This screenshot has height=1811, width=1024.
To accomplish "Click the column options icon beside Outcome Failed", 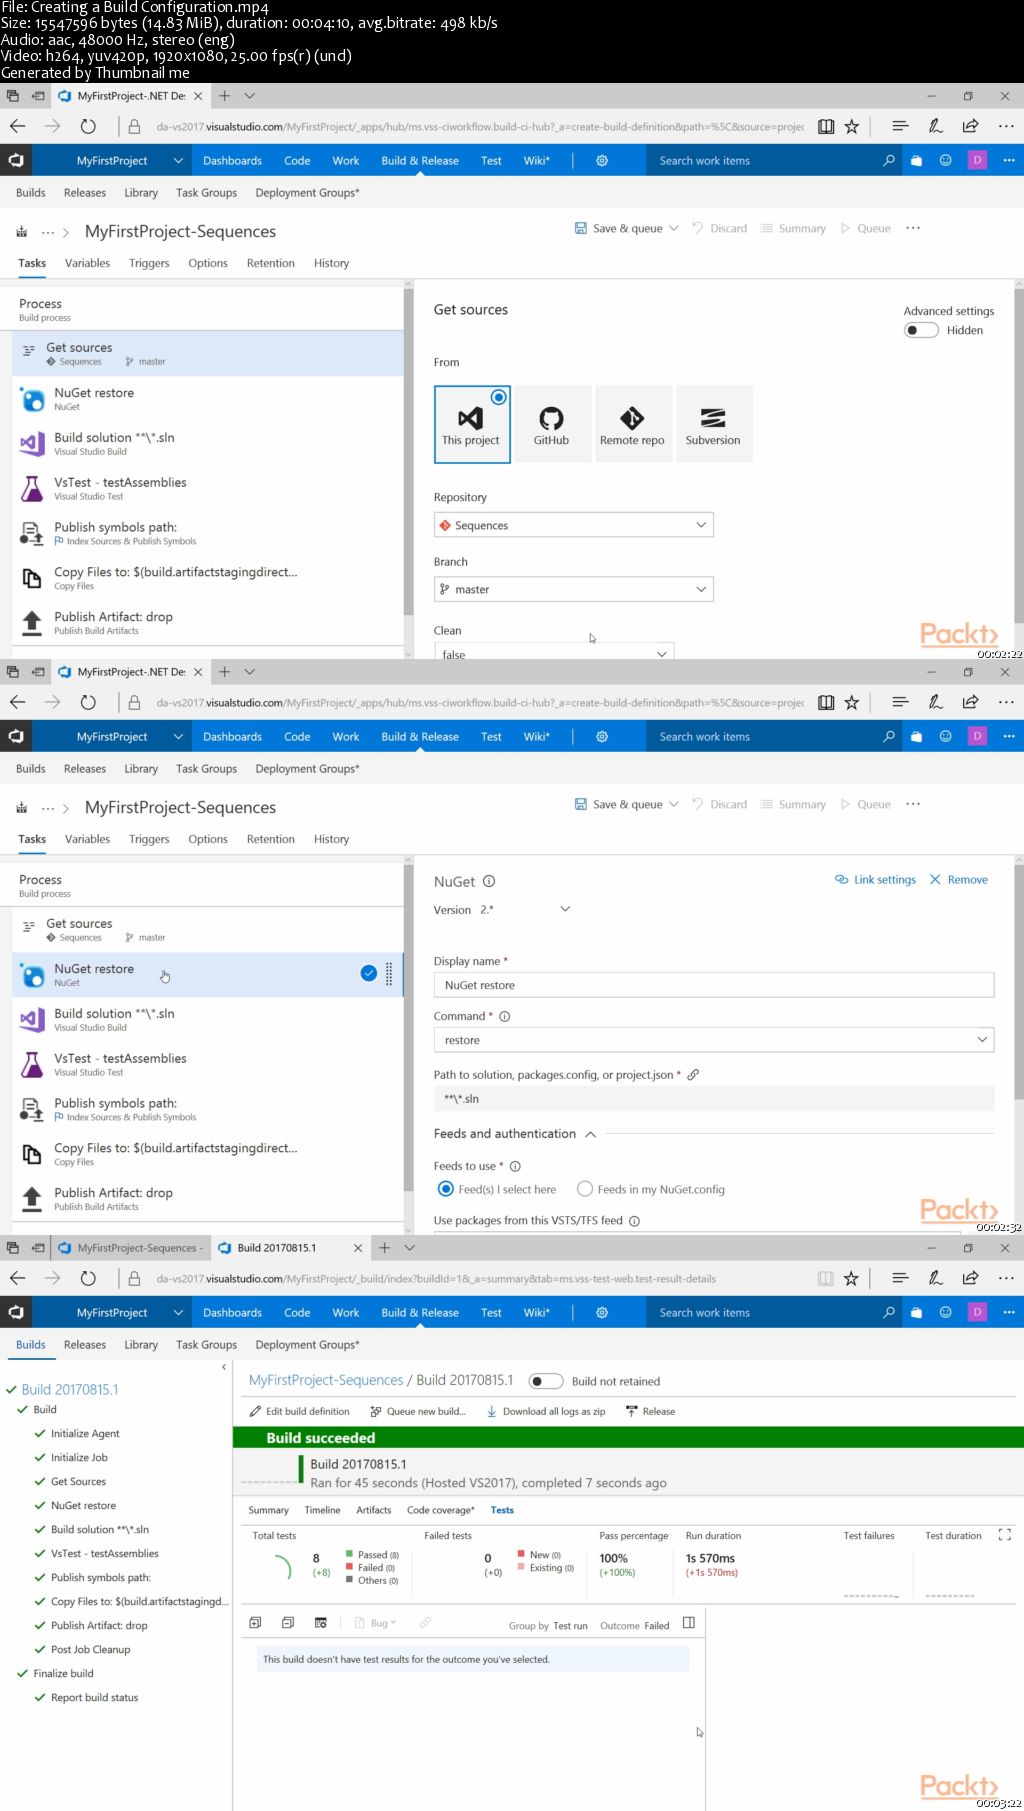I will (x=688, y=1623).
